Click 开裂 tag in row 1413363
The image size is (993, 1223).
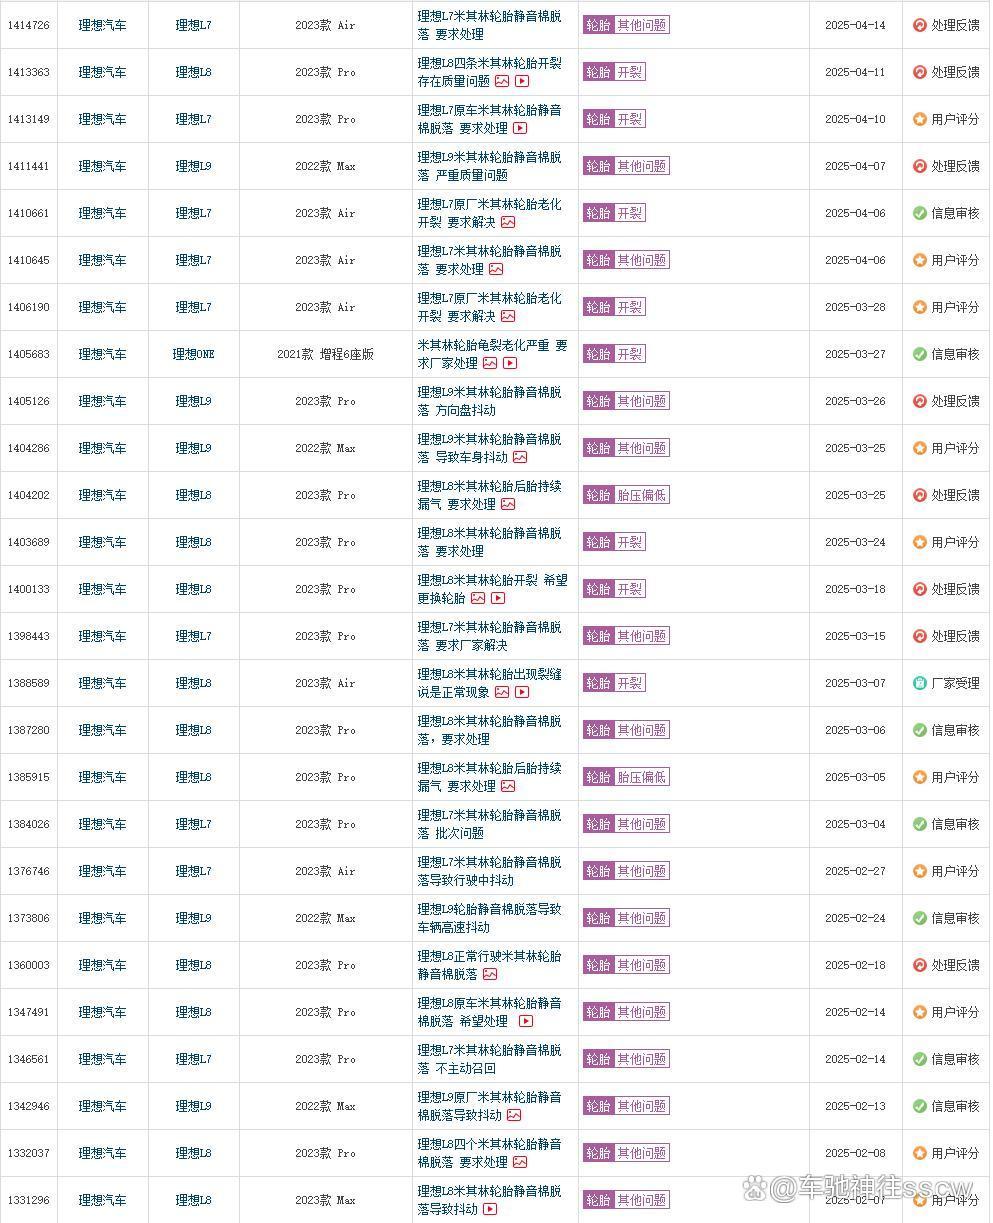[630, 72]
